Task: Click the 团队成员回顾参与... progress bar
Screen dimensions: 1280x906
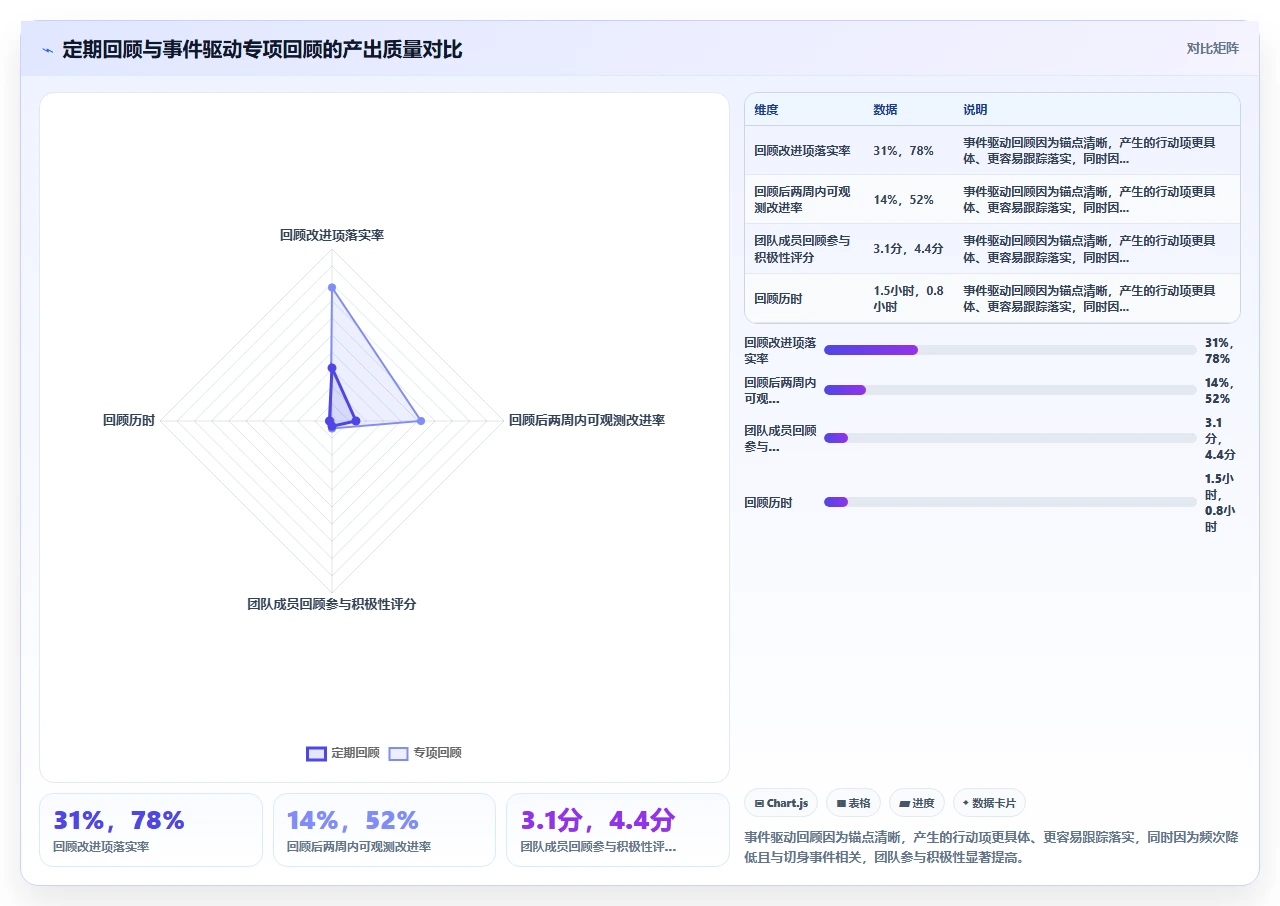Action: [1010, 438]
